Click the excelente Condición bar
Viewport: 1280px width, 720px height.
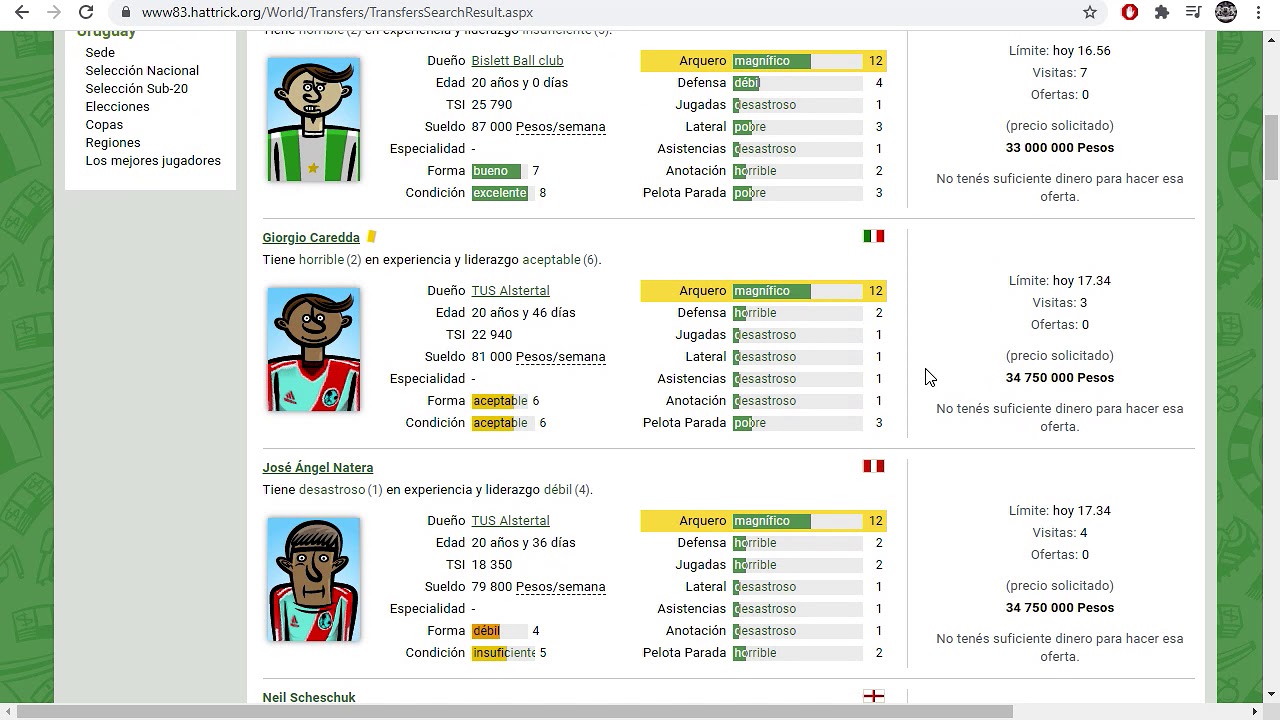tap(503, 192)
